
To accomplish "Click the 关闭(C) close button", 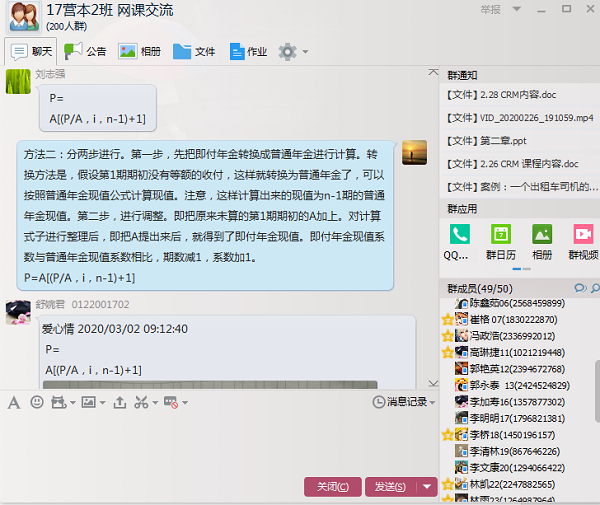I will [332, 487].
